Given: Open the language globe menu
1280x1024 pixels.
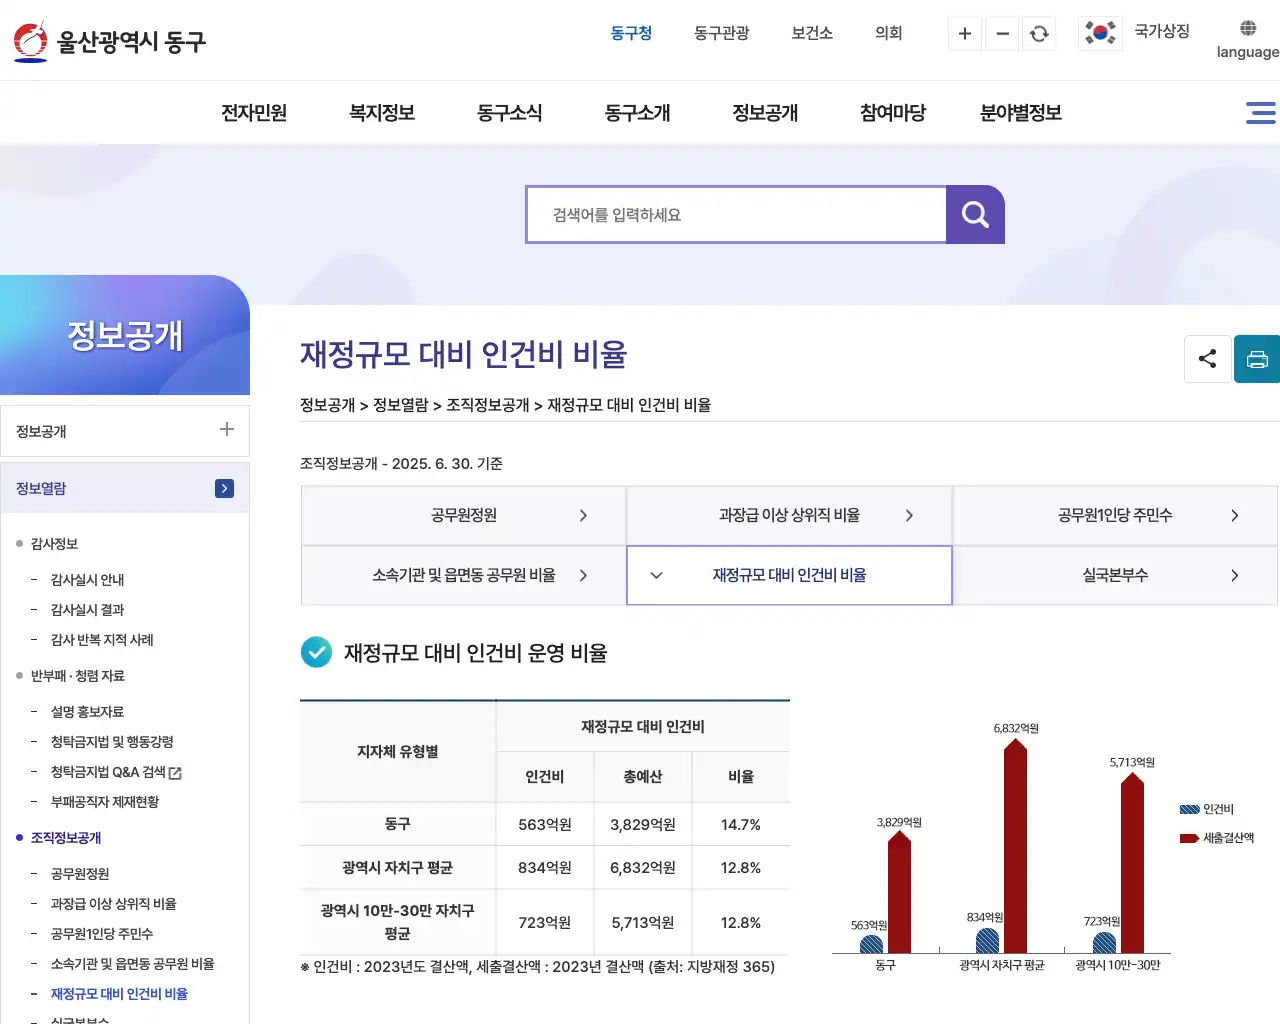Looking at the screenshot, I should click(x=1247, y=40).
